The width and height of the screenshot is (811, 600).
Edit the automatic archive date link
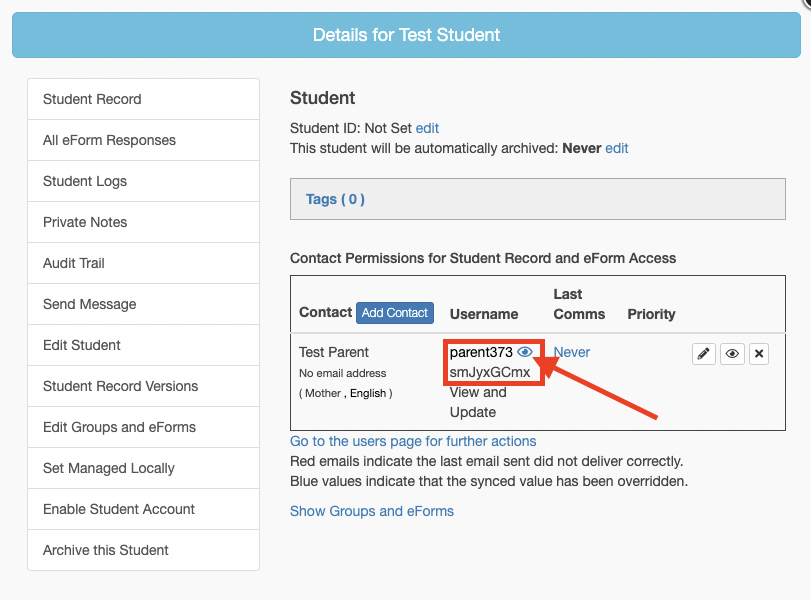(x=617, y=148)
